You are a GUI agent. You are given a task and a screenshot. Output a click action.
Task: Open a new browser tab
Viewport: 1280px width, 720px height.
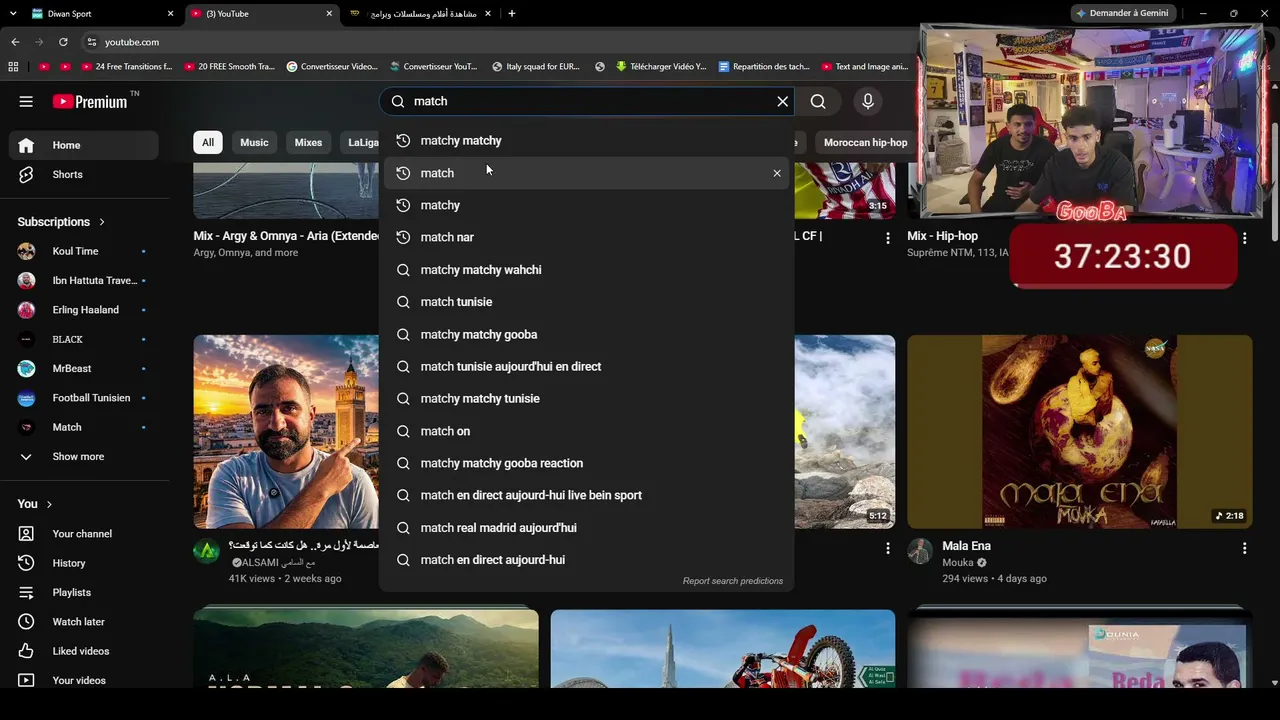[512, 14]
